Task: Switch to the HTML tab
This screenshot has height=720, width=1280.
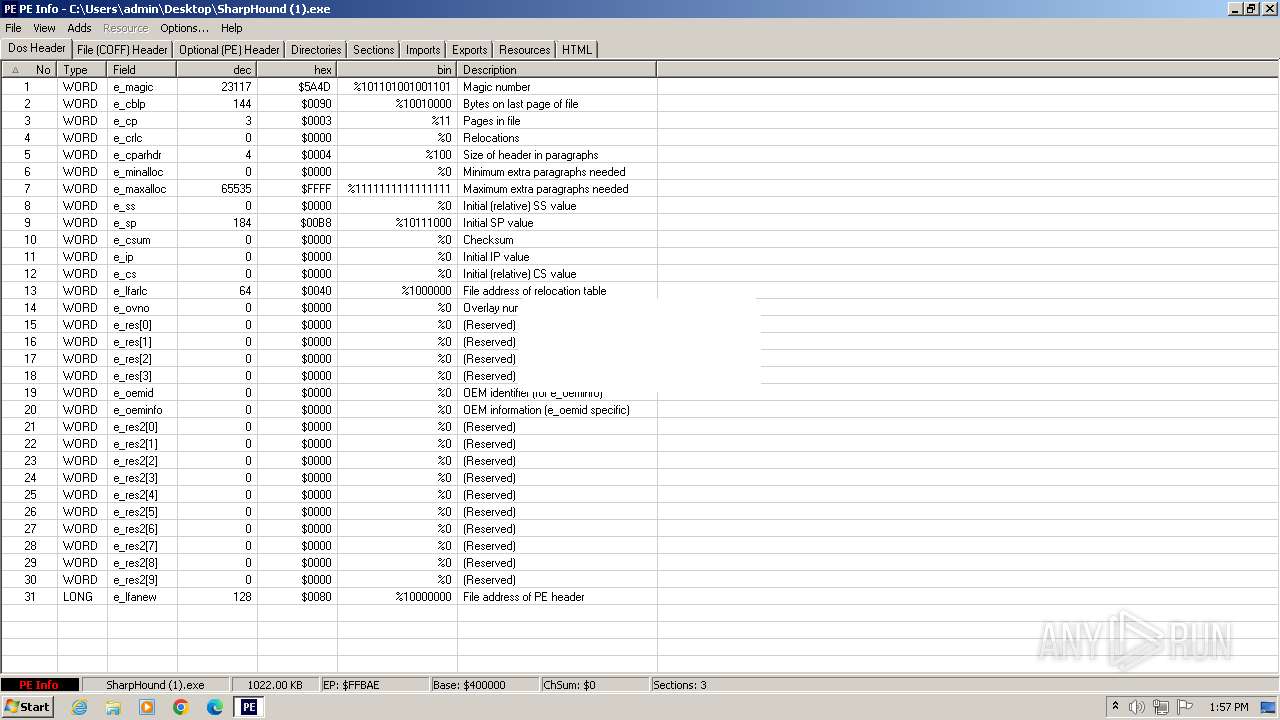Action: point(577,50)
